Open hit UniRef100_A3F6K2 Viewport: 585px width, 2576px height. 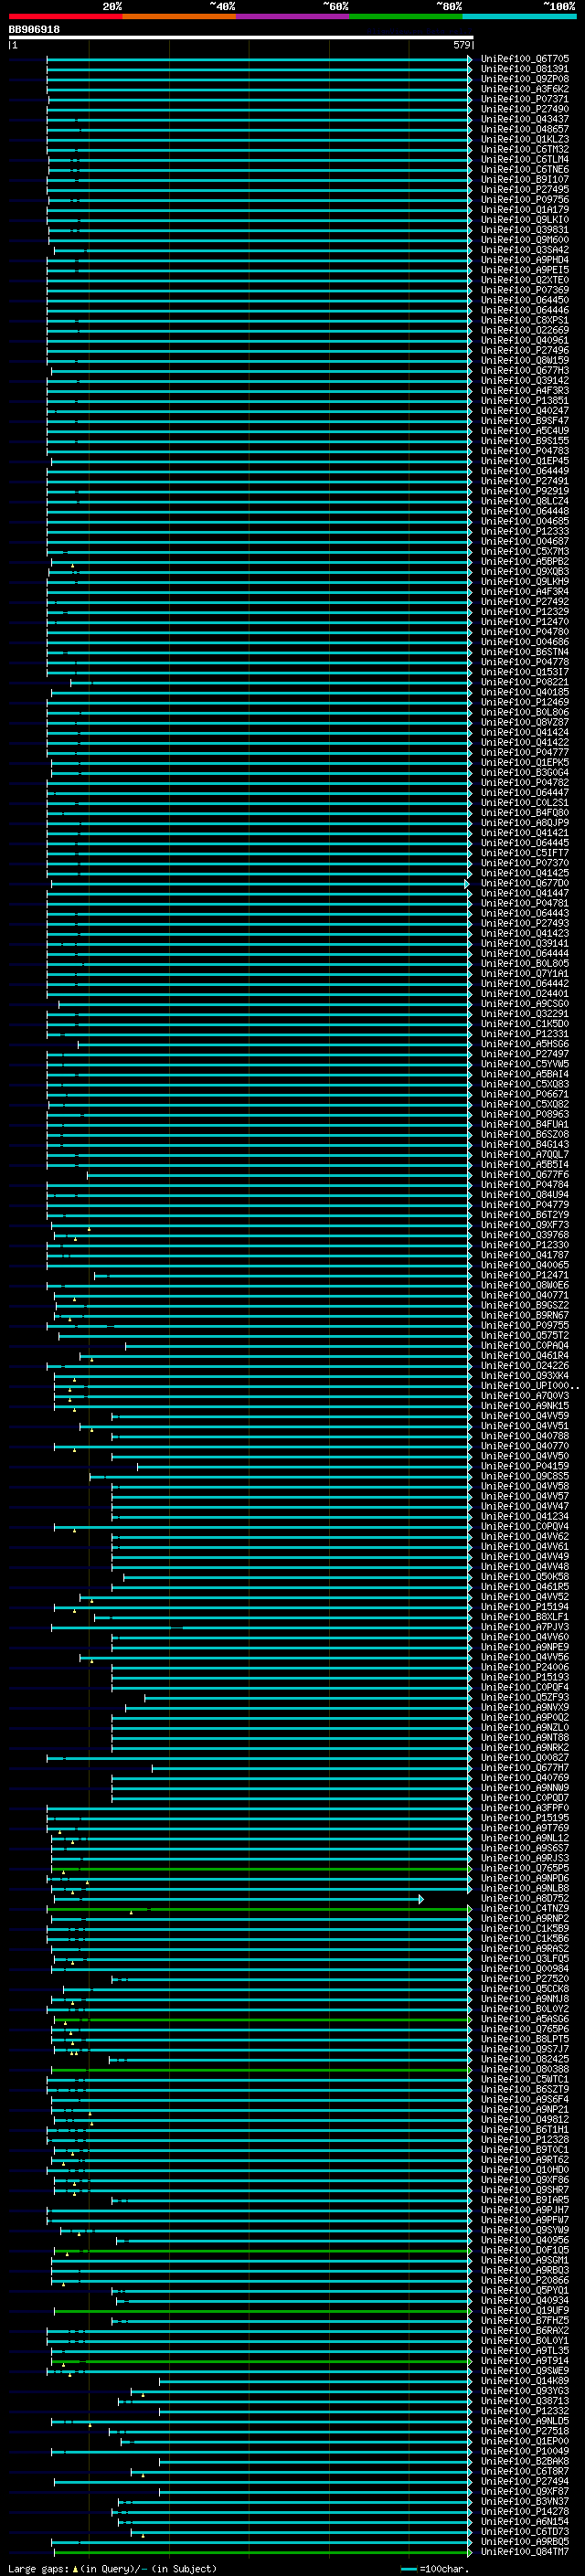(x=525, y=89)
